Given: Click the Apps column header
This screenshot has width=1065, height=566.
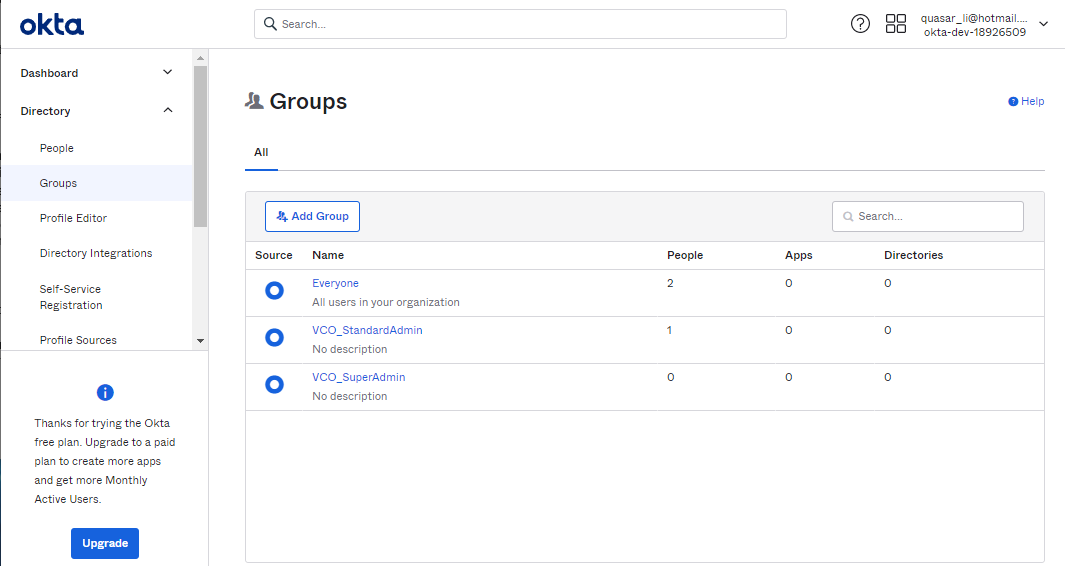Looking at the screenshot, I should pyautogui.click(x=799, y=255).
